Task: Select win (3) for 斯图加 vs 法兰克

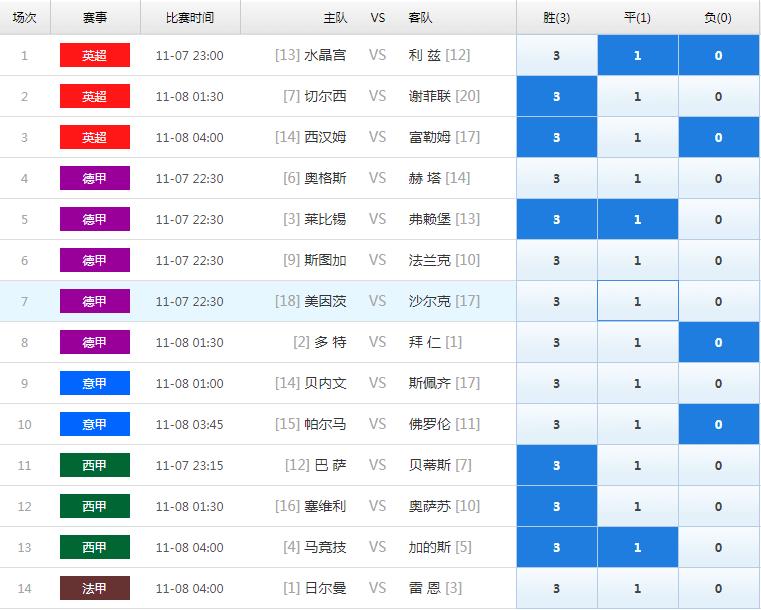Action: click(557, 260)
